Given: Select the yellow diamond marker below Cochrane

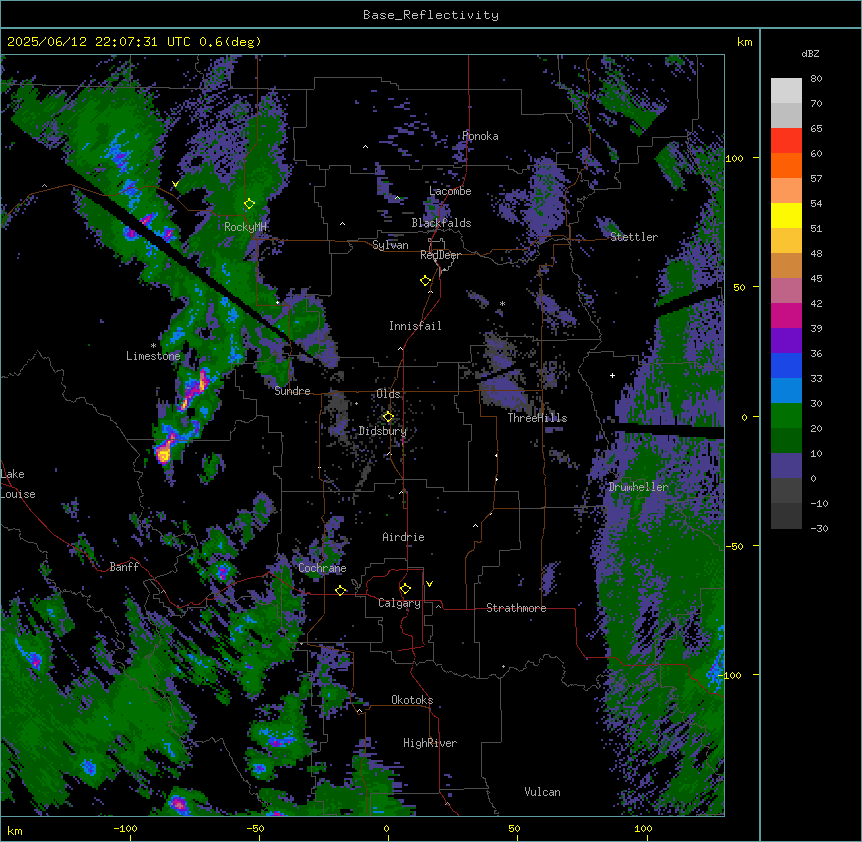Looking at the screenshot, I should pos(340,590).
